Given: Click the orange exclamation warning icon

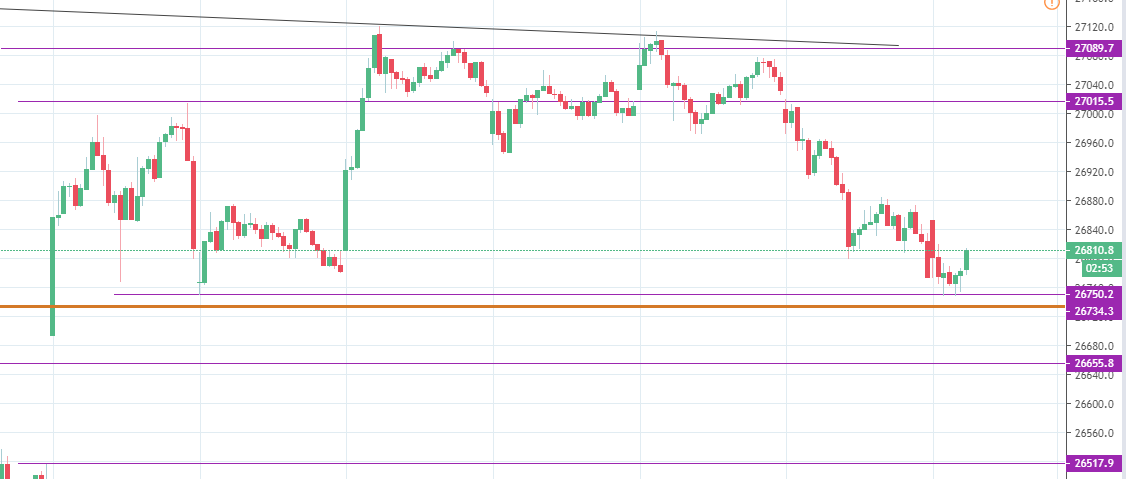Looking at the screenshot, I should point(1051,3).
